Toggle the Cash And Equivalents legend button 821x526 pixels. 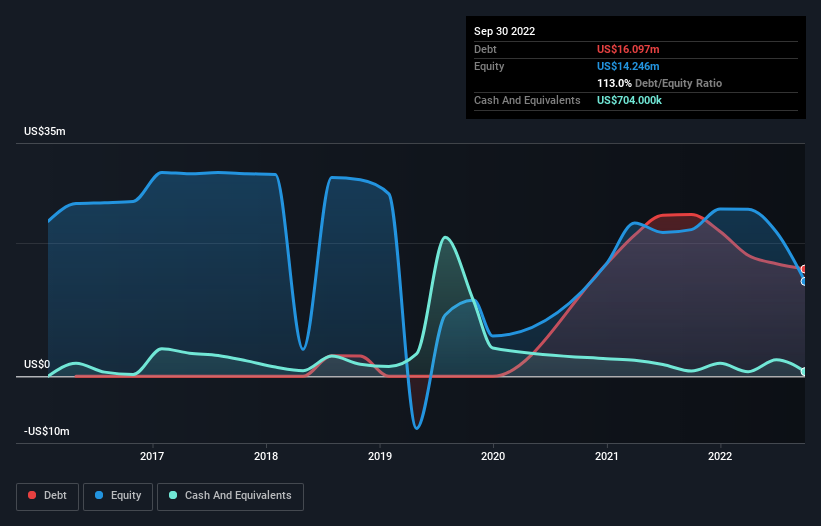(230, 496)
